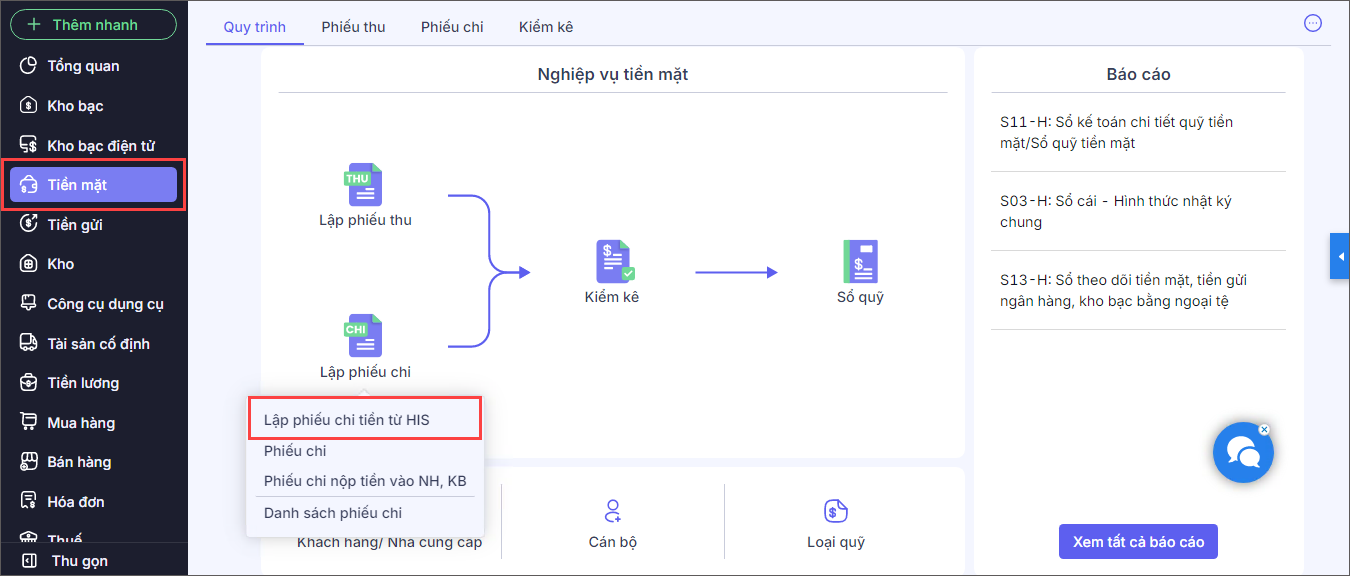Expand the right side panel arrow
The width and height of the screenshot is (1350, 576).
pyautogui.click(x=1340, y=257)
